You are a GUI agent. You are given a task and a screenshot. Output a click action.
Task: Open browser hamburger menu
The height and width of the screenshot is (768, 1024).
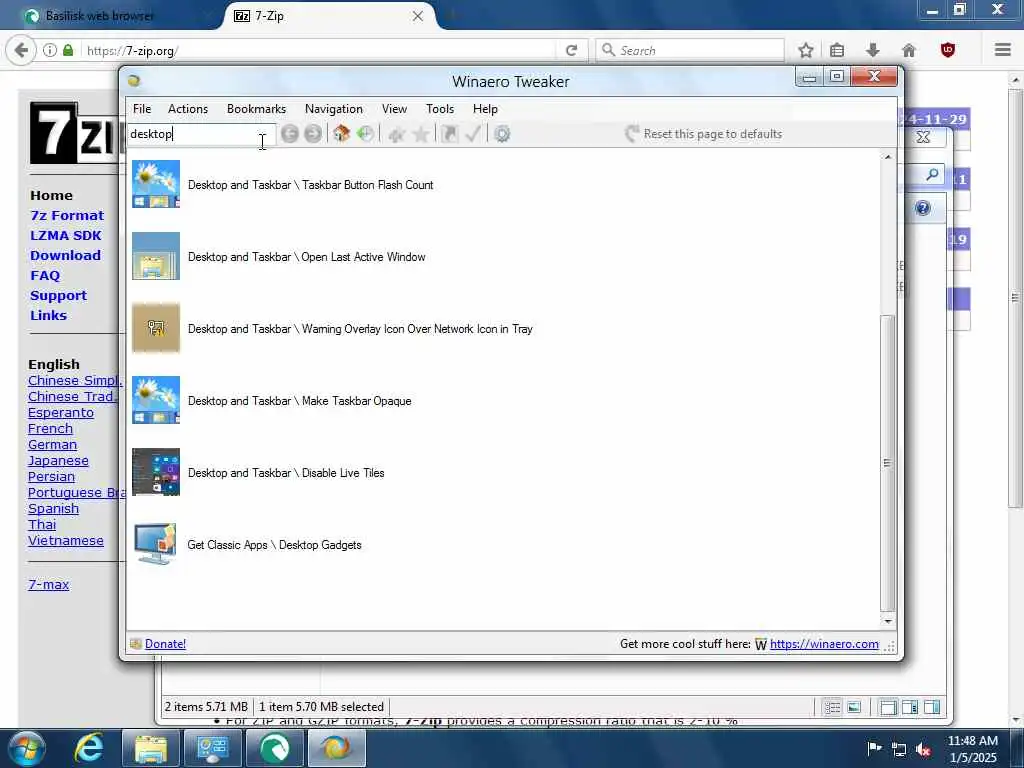click(1003, 50)
